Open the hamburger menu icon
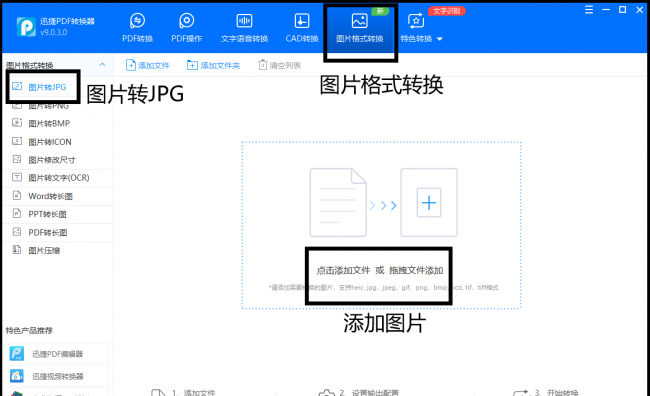Screen dimensions: 650x396 click(589, 10)
